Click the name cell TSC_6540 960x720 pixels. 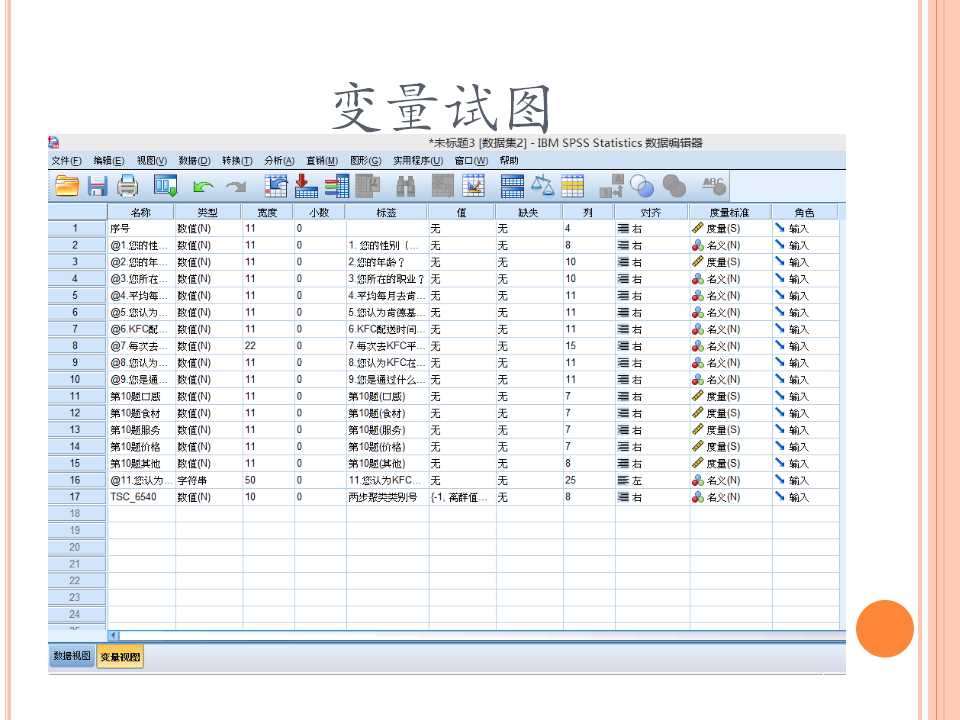coord(141,497)
